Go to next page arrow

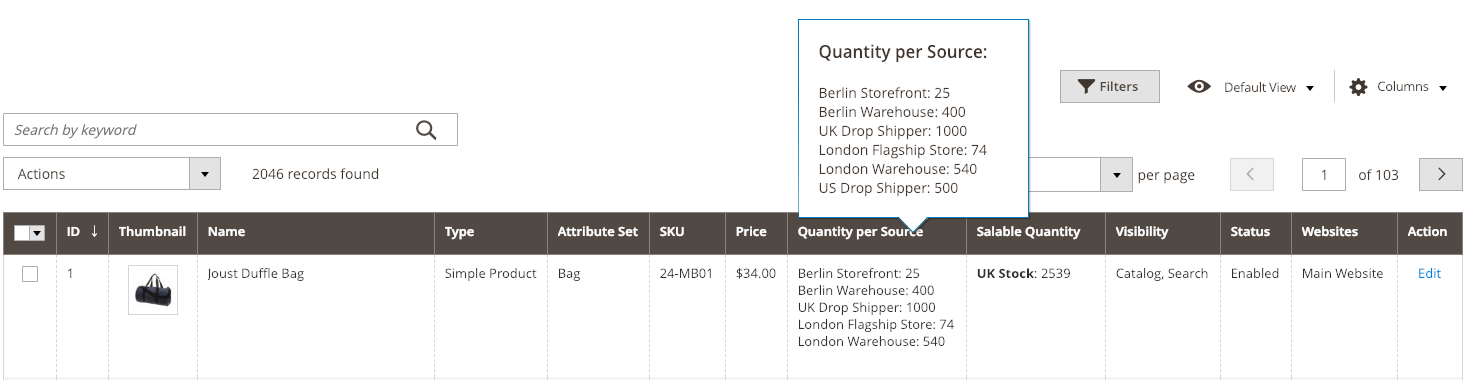[x=1441, y=174]
